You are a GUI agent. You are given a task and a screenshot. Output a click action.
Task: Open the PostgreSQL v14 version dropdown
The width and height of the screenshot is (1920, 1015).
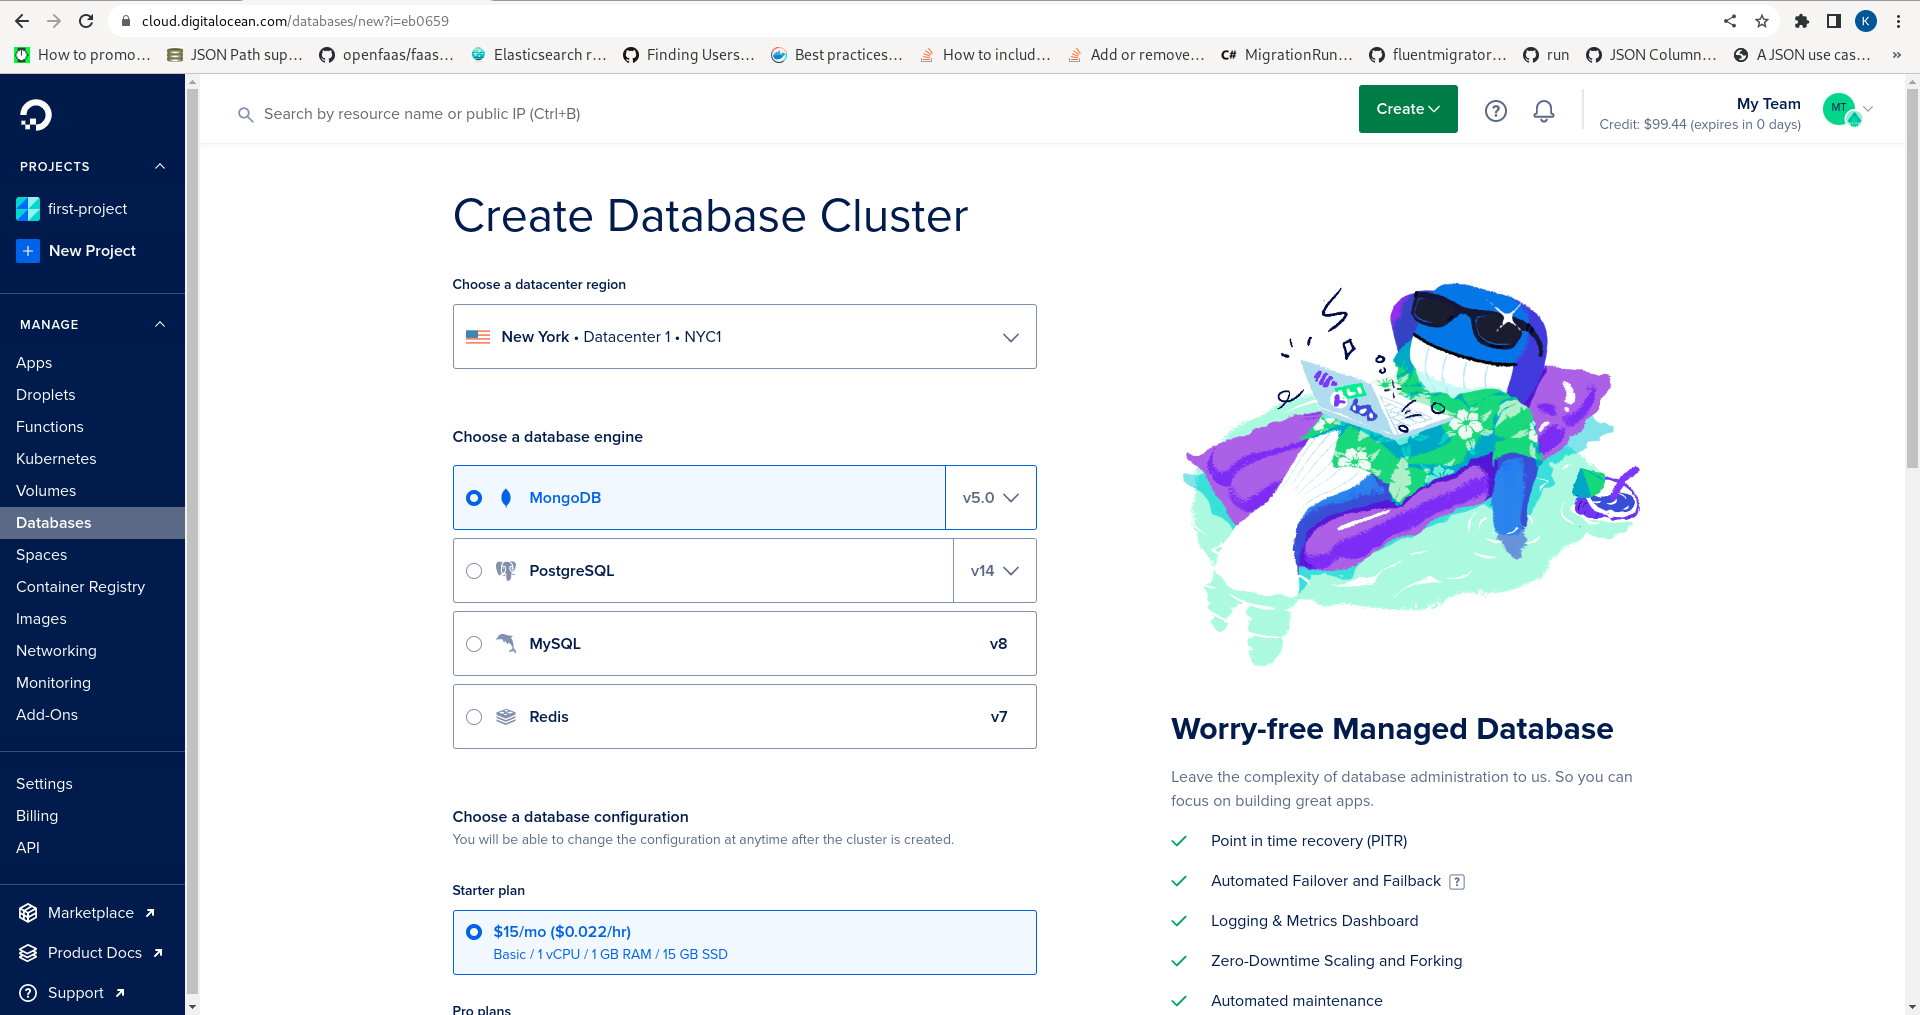point(994,571)
